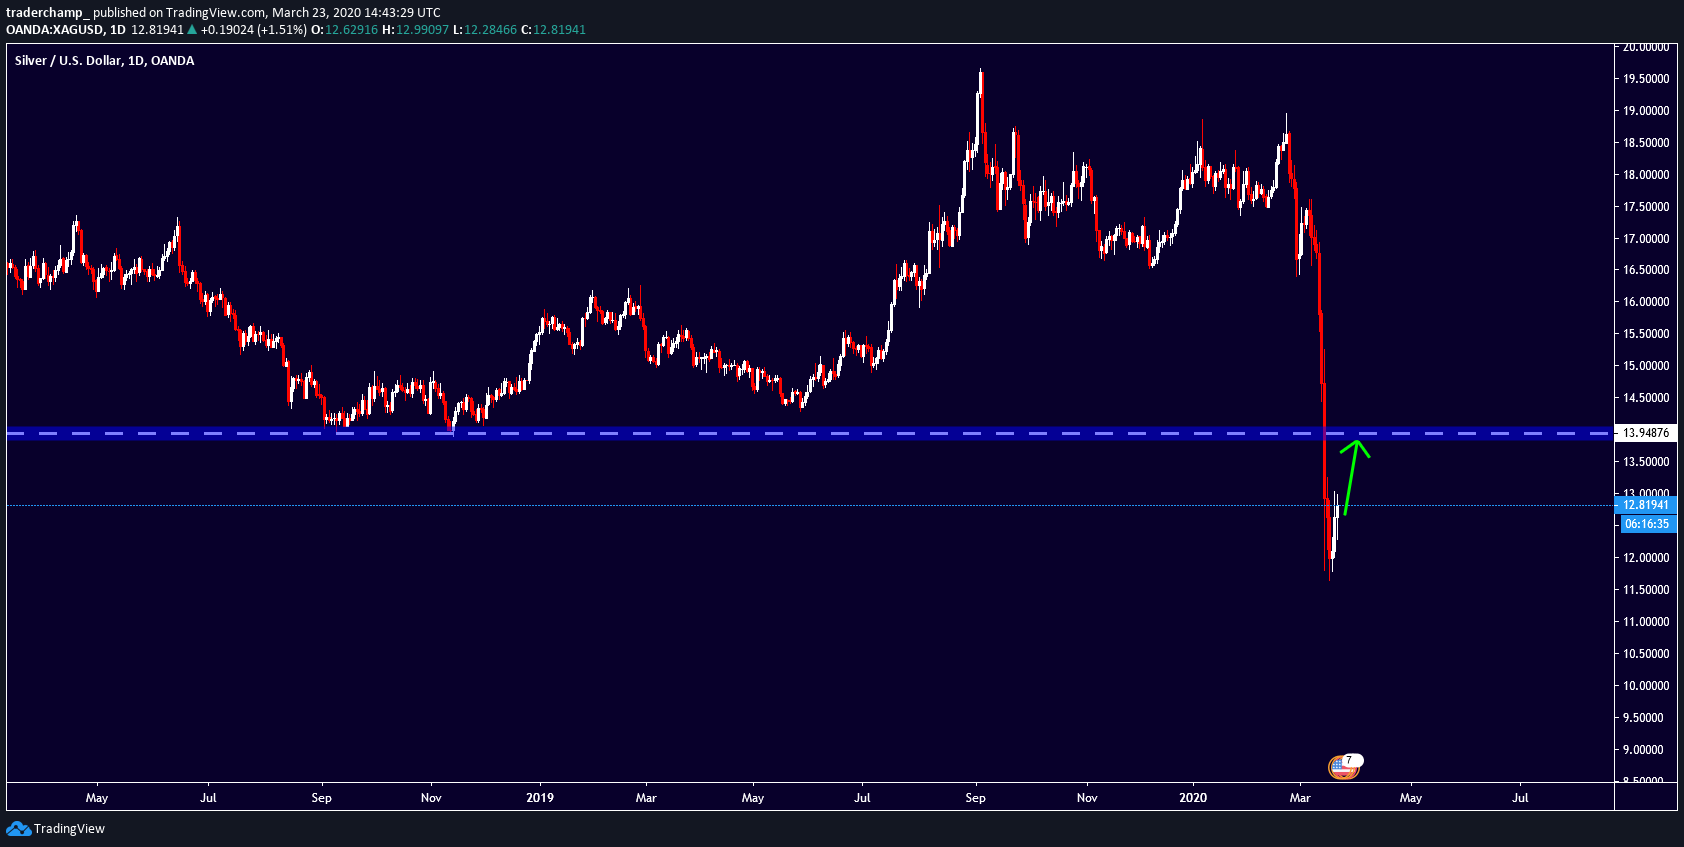Click the 17.50000 price axis label

1646,207
